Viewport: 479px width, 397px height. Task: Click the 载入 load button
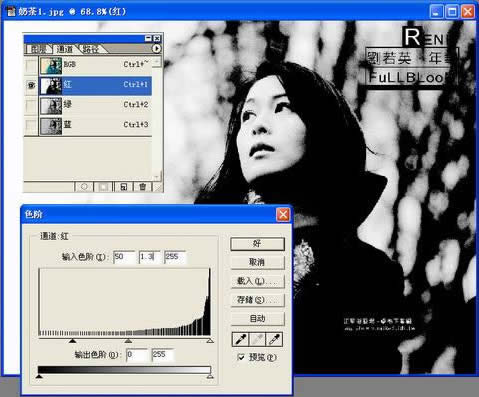tap(257, 281)
